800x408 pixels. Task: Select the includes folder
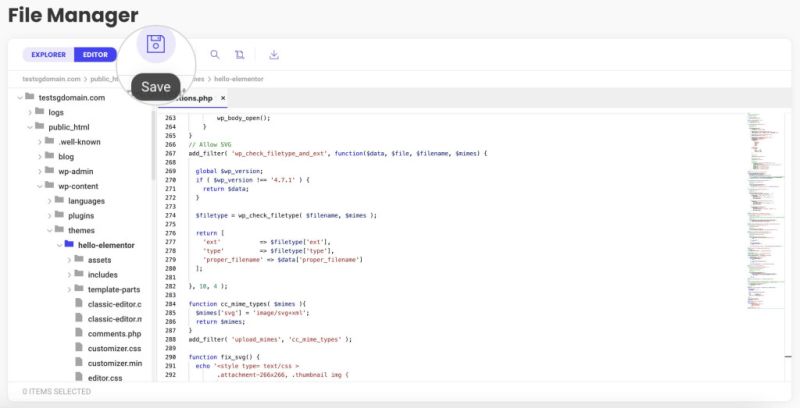click(x=103, y=275)
